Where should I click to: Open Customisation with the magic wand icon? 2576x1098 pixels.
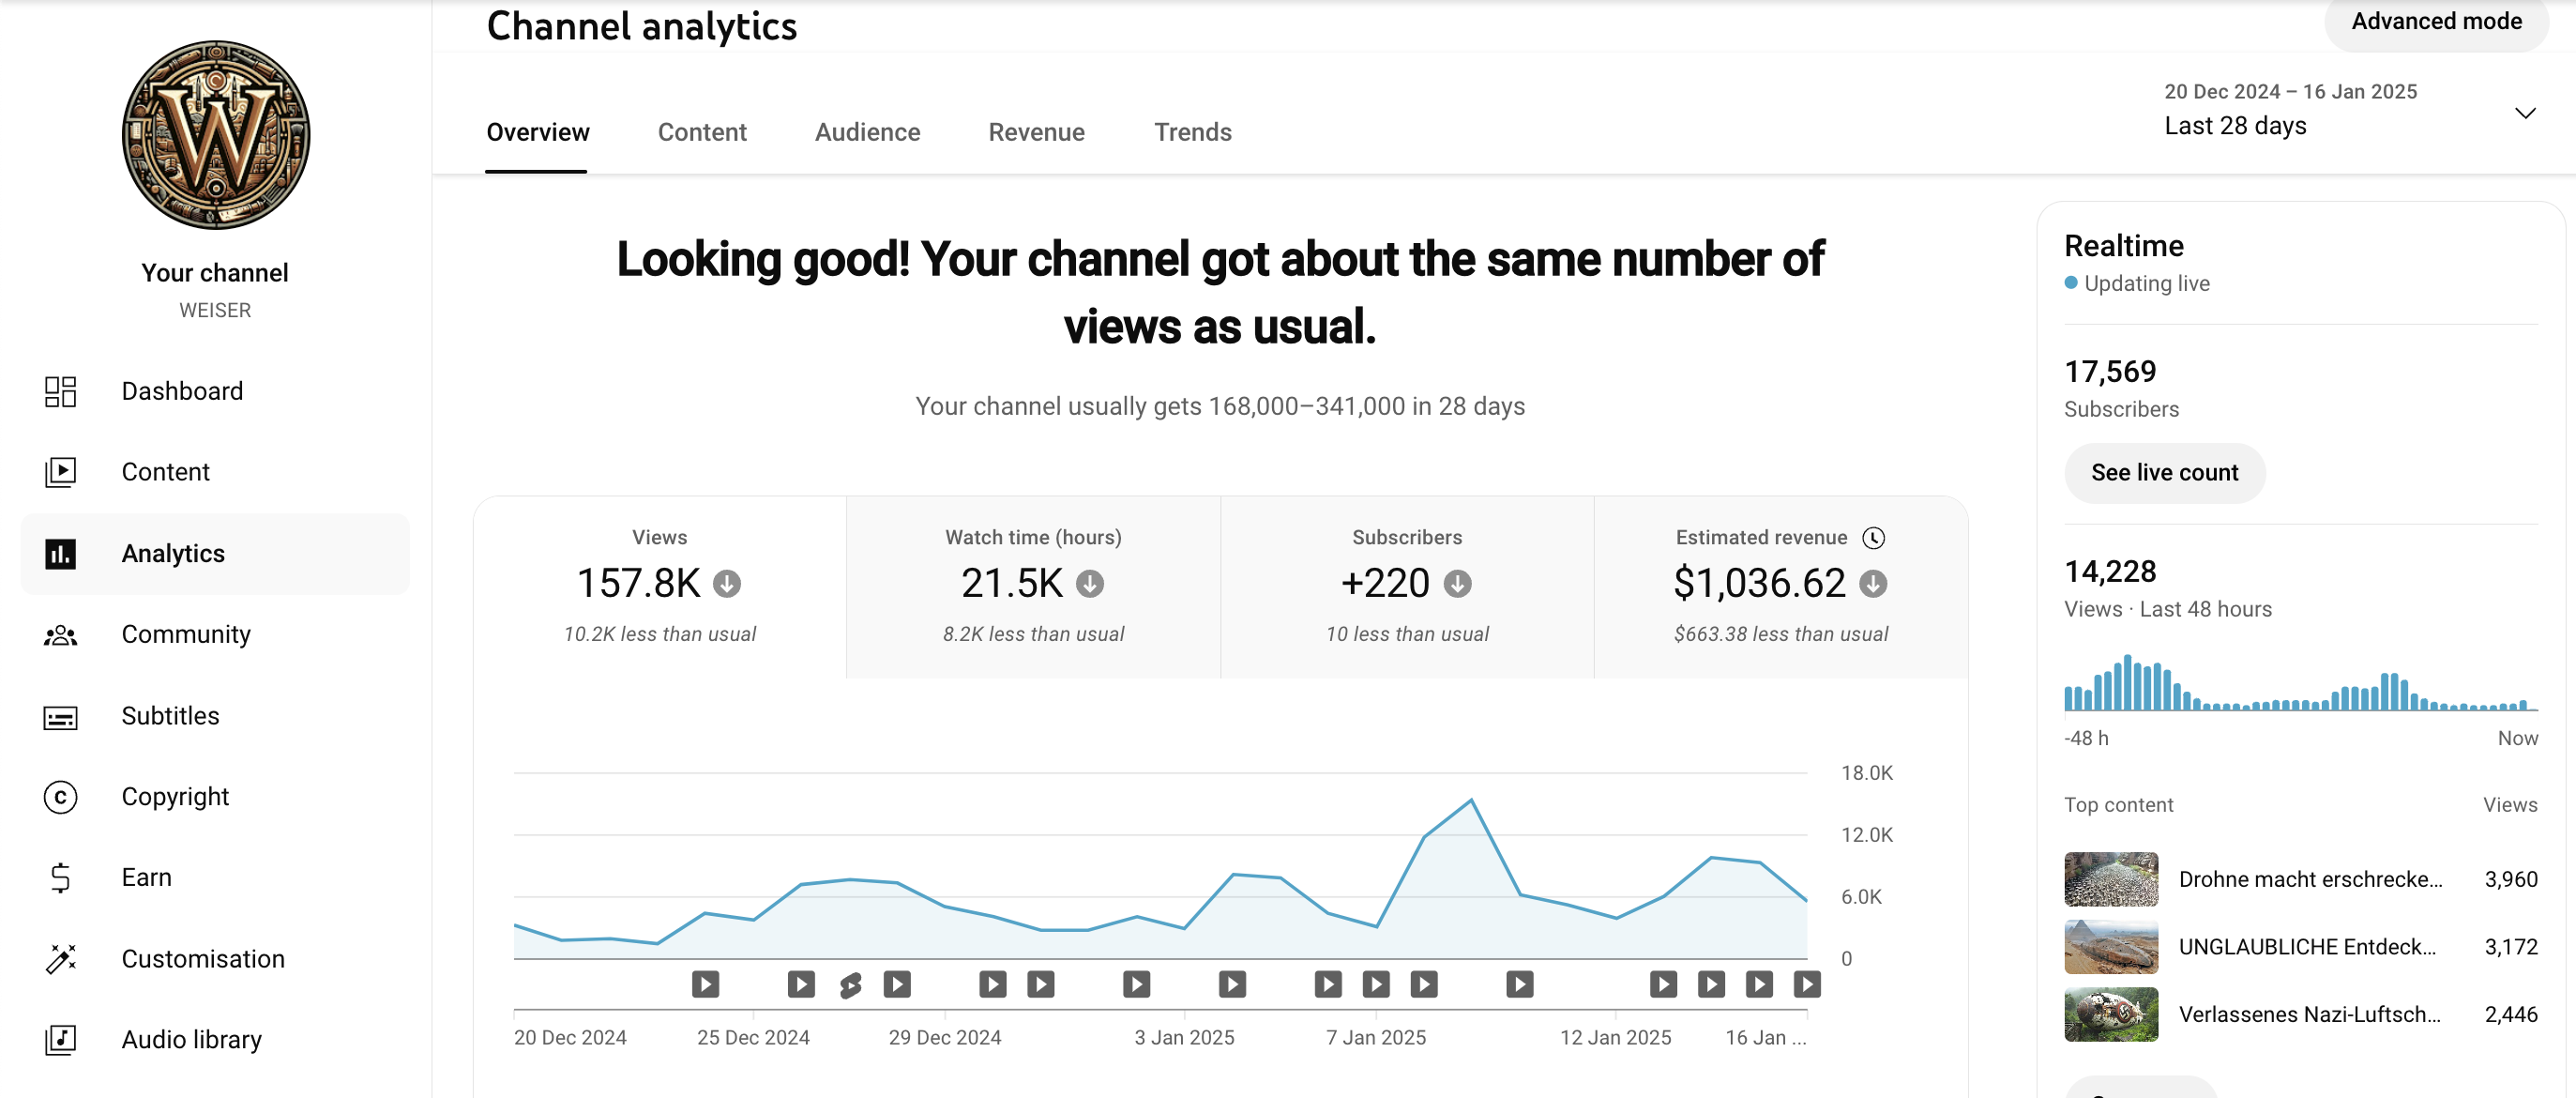click(x=60, y=959)
